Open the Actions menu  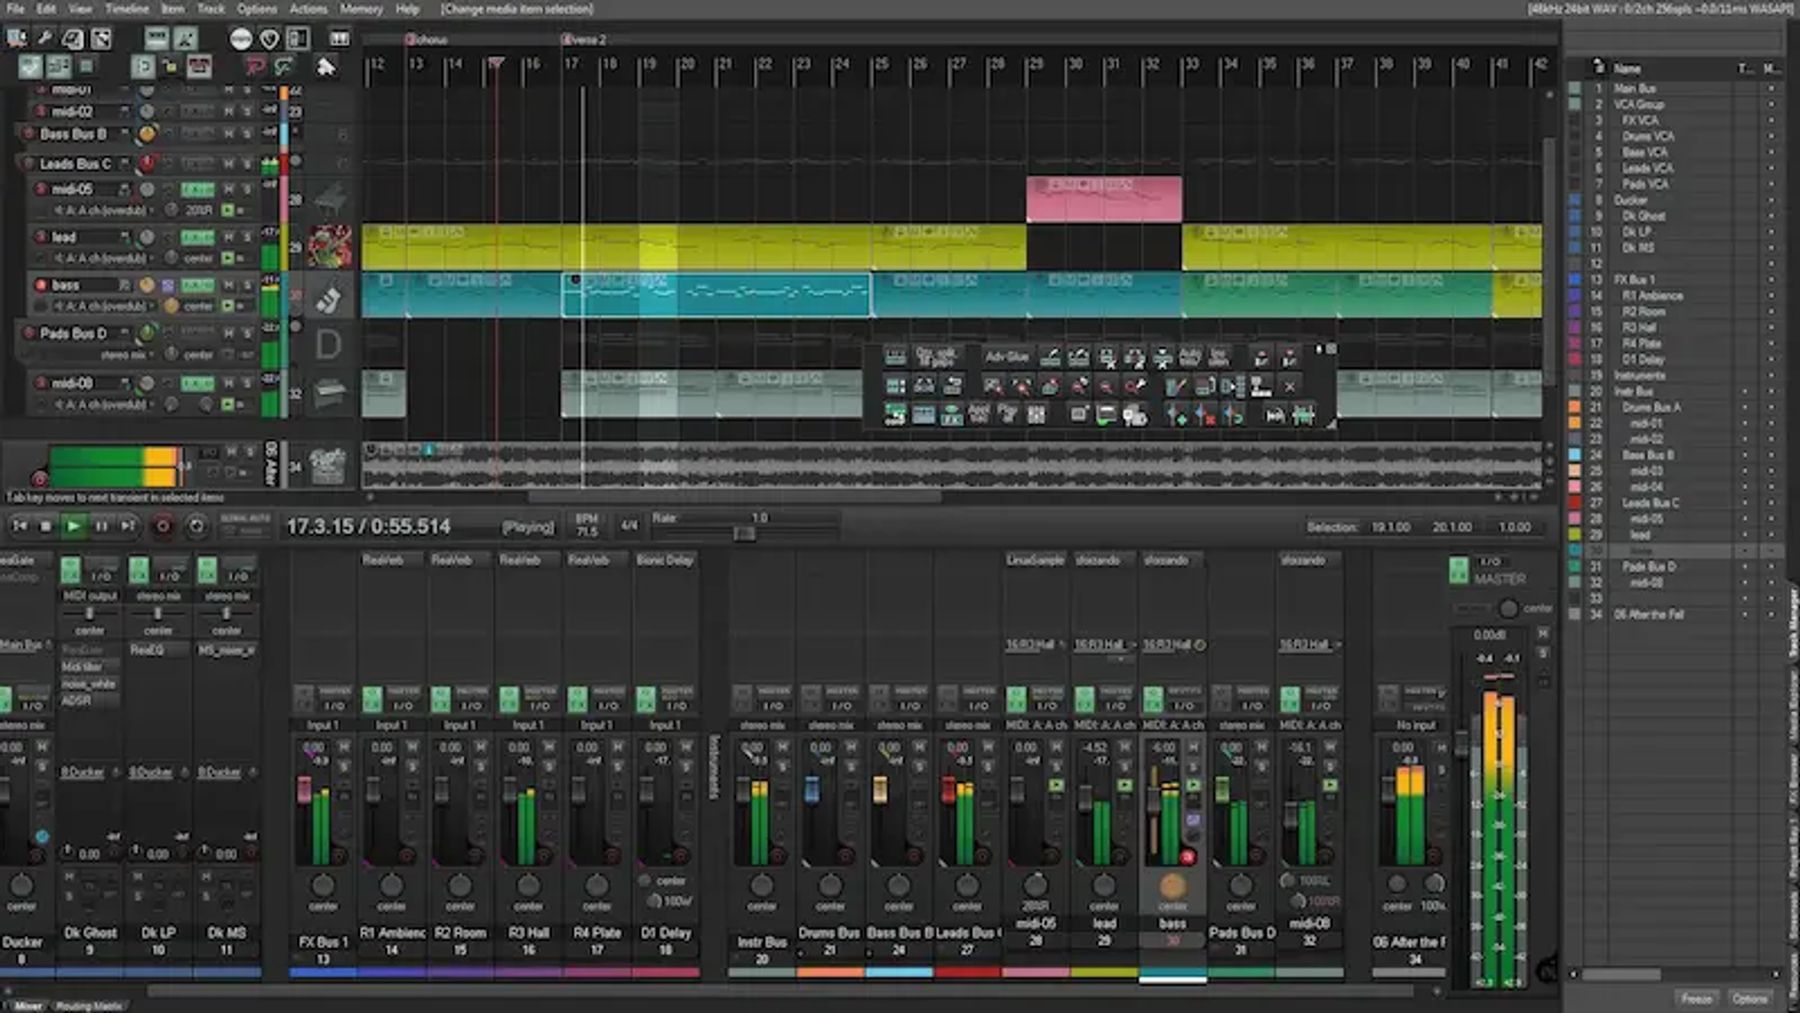[x=308, y=9]
